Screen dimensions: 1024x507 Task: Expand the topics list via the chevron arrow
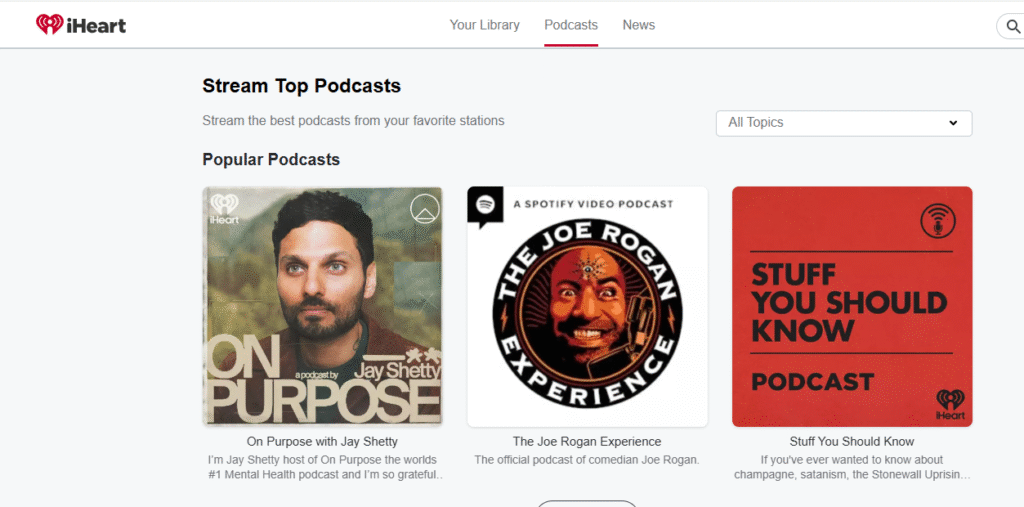pos(953,123)
